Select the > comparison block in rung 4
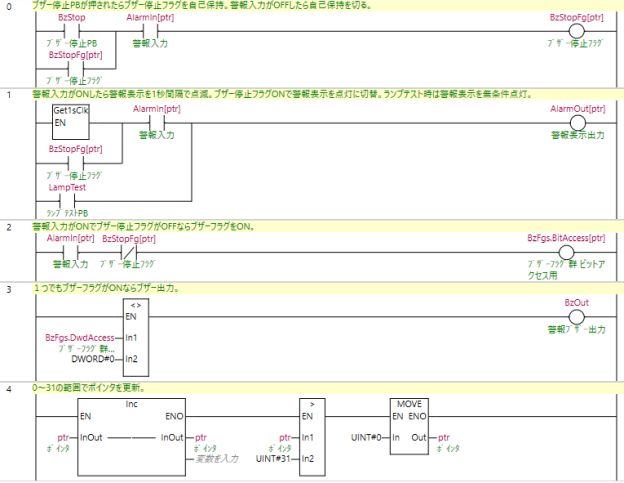Viewport: 624px width, 483px height. click(x=312, y=437)
